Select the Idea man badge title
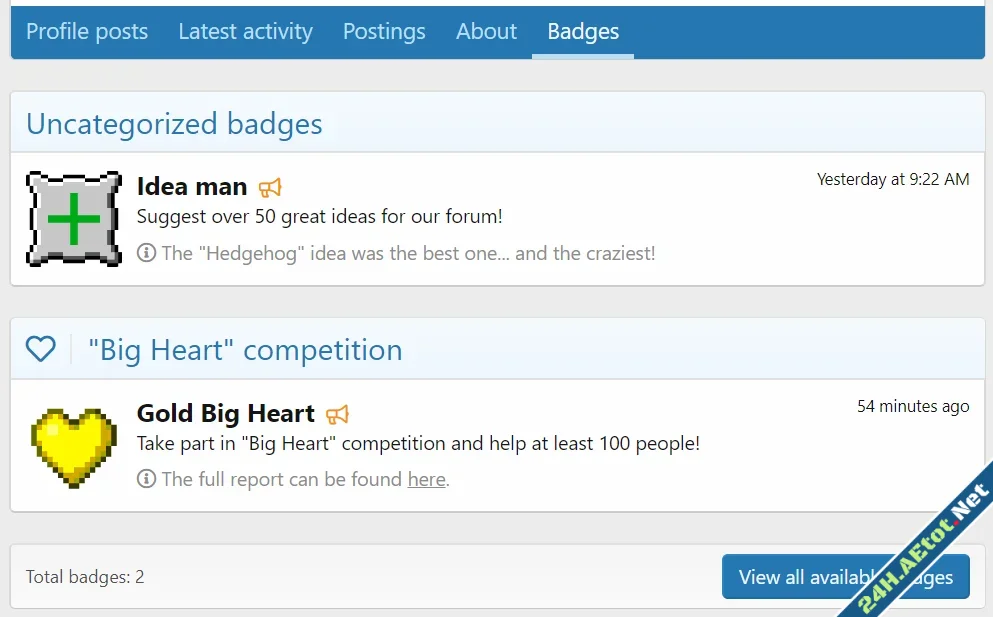This screenshot has width=993, height=617. [x=192, y=186]
